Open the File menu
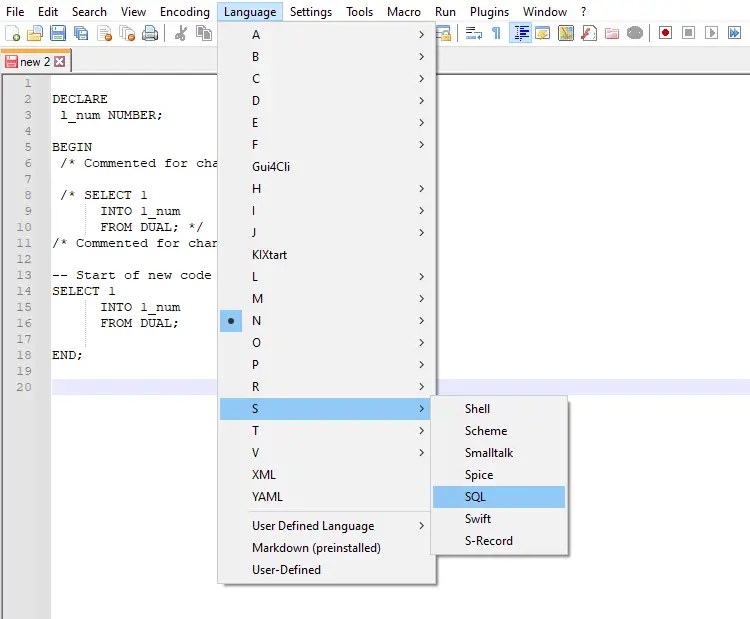 coord(15,11)
